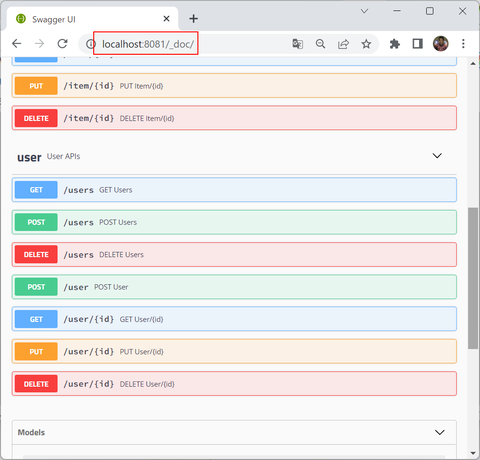Expand the PUT /user/{id} operation
The height and width of the screenshot is (460, 480).
[234, 351]
